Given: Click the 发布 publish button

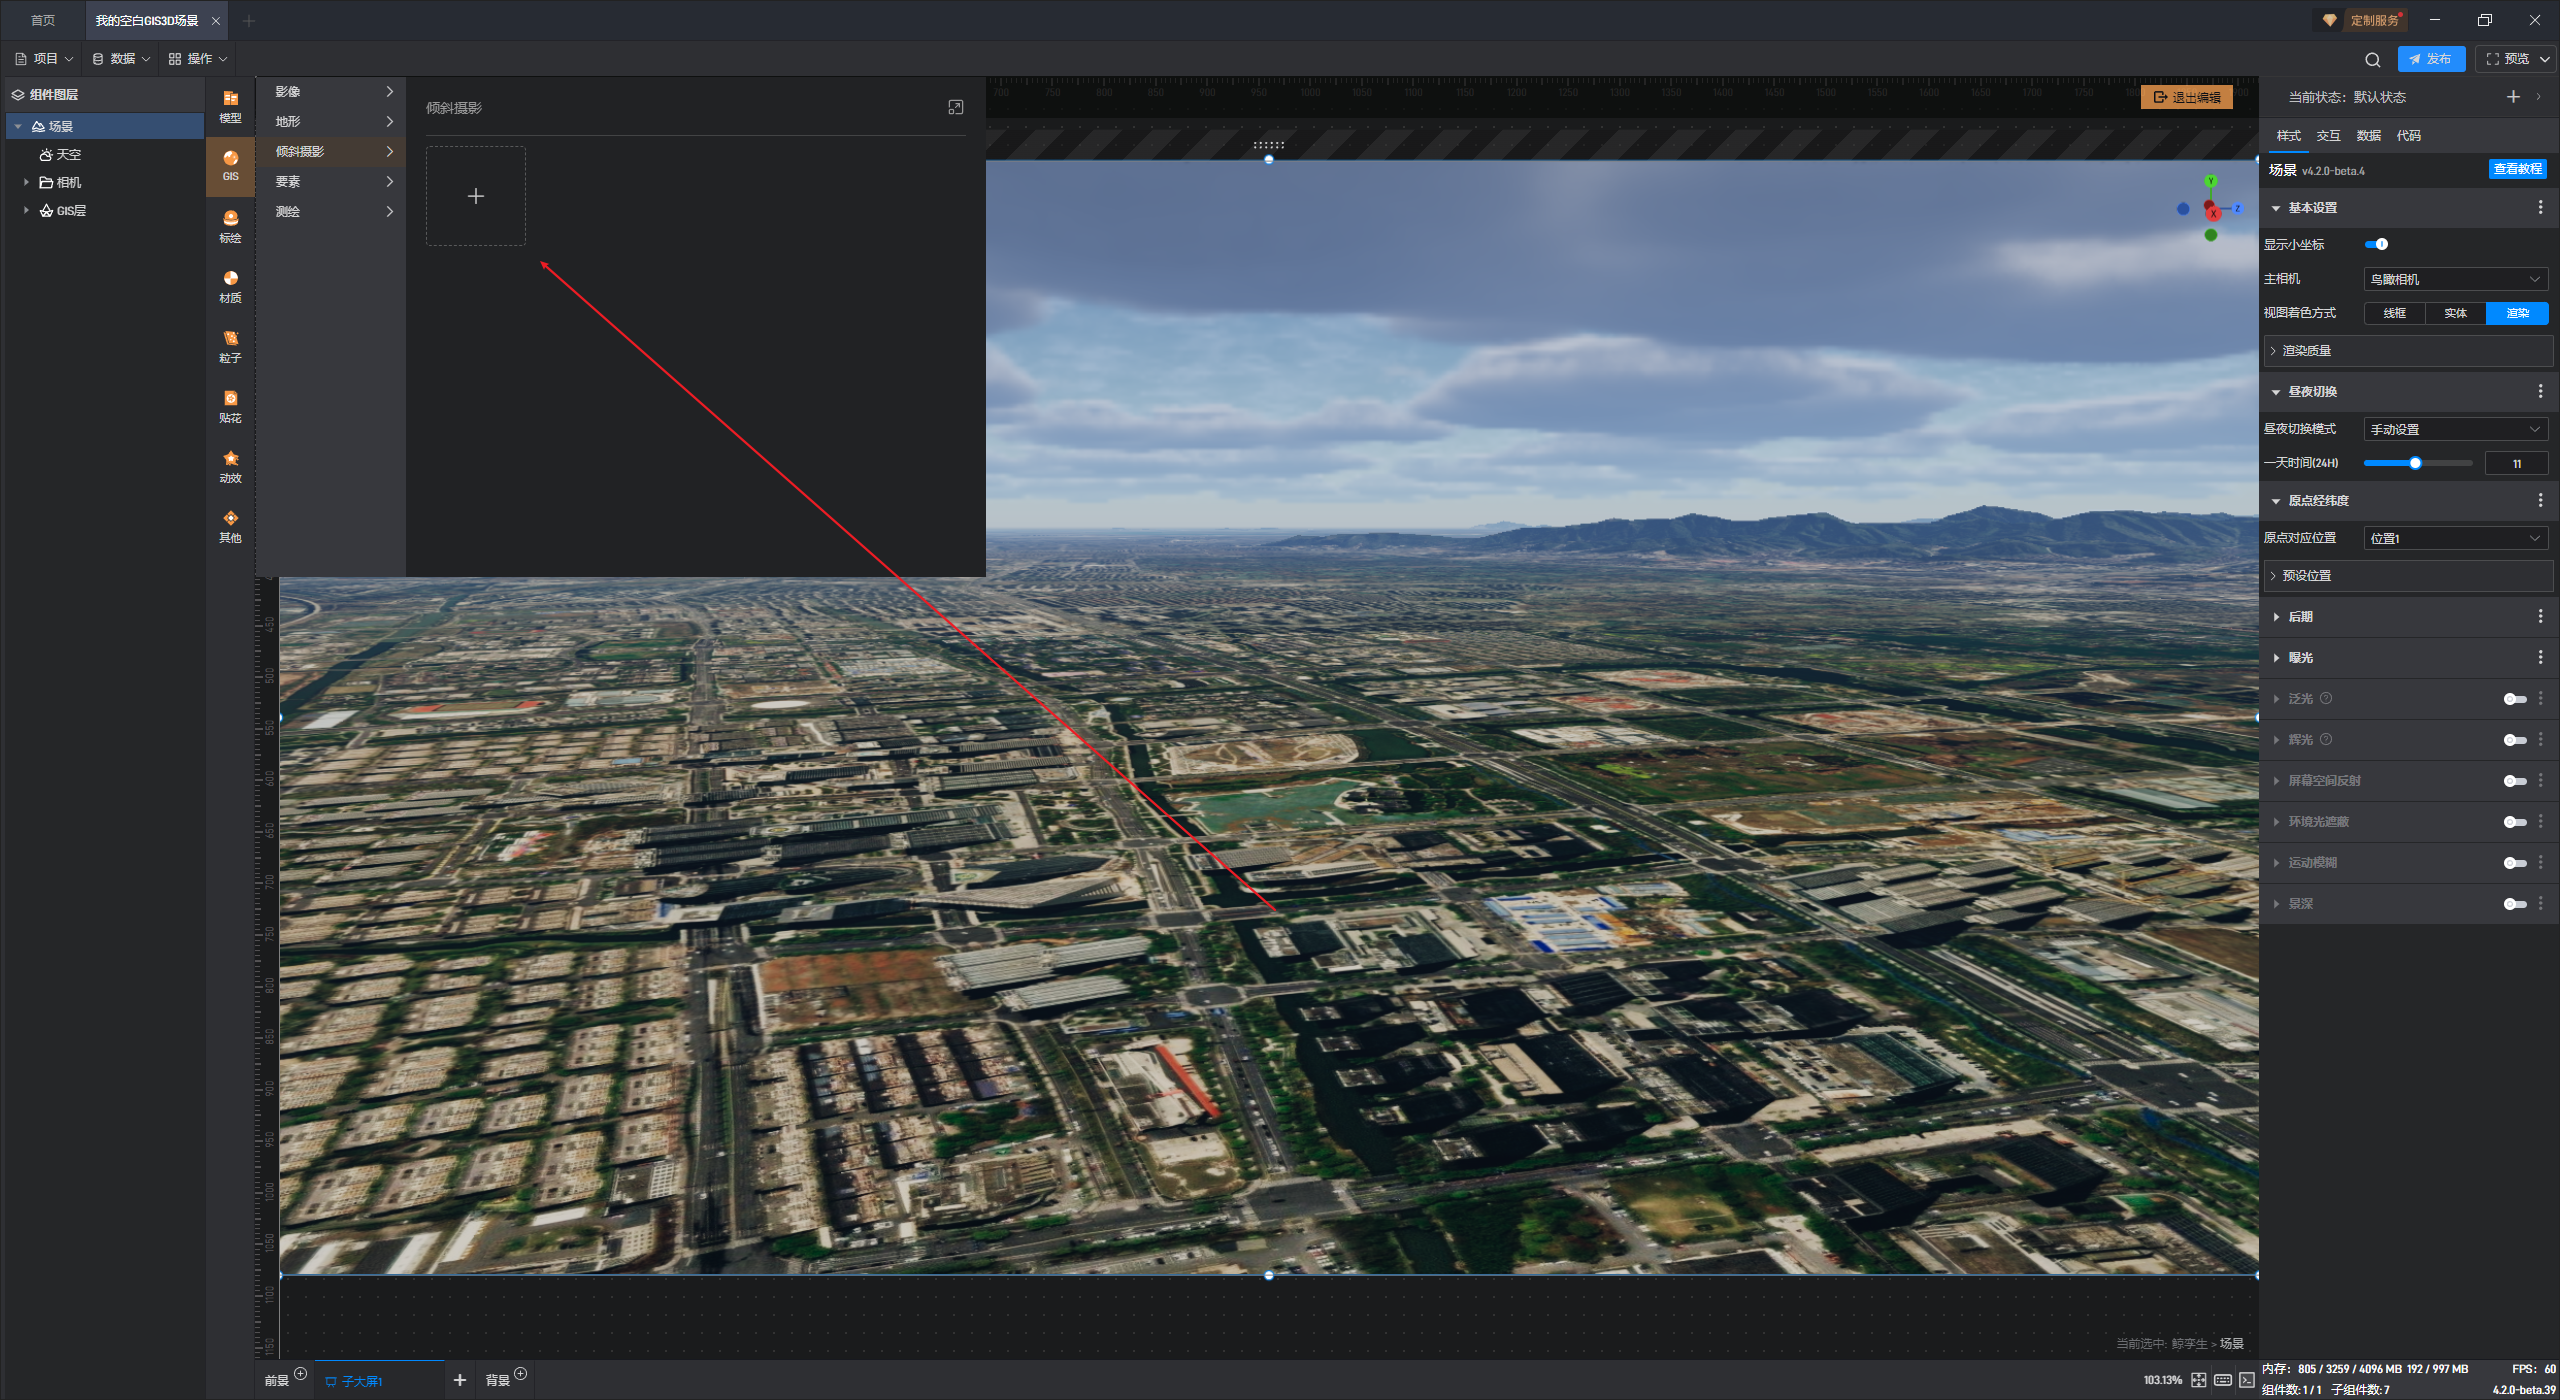Looking at the screenshot, I should [x=2430, y=59].
